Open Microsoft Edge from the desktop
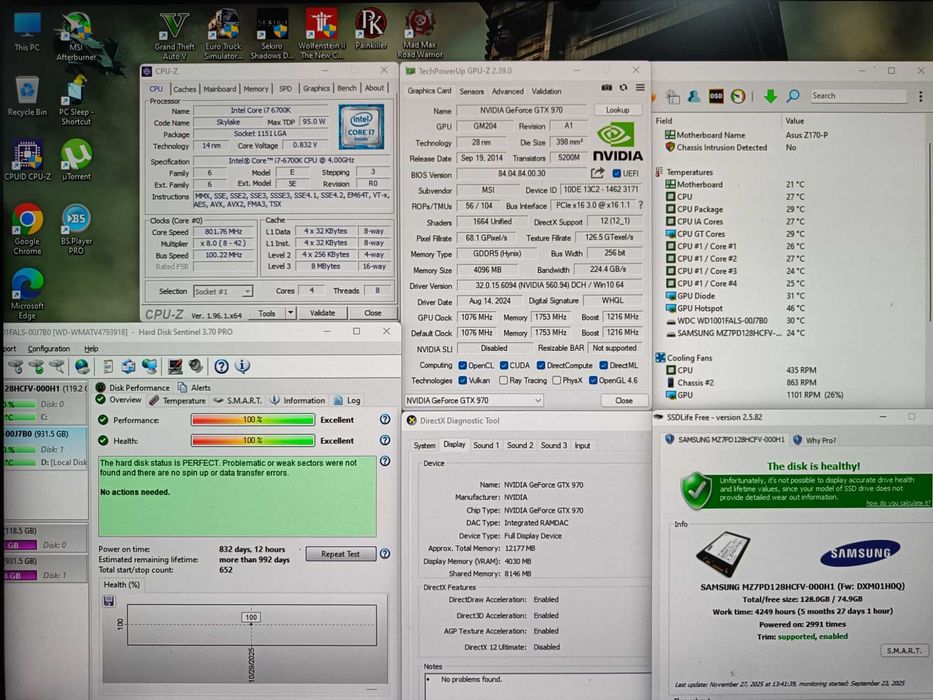Viewport: 933px width, 700px height. coord(27,294)
